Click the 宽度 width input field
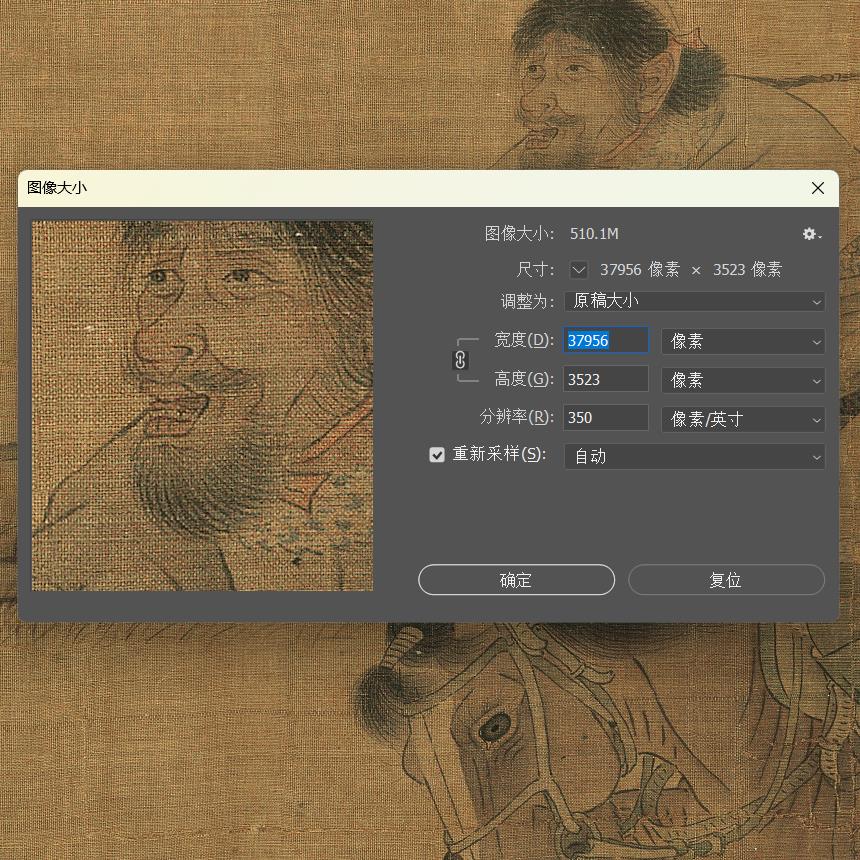The image size is (860, 860). pyautogui.click(x=606, y=341)
